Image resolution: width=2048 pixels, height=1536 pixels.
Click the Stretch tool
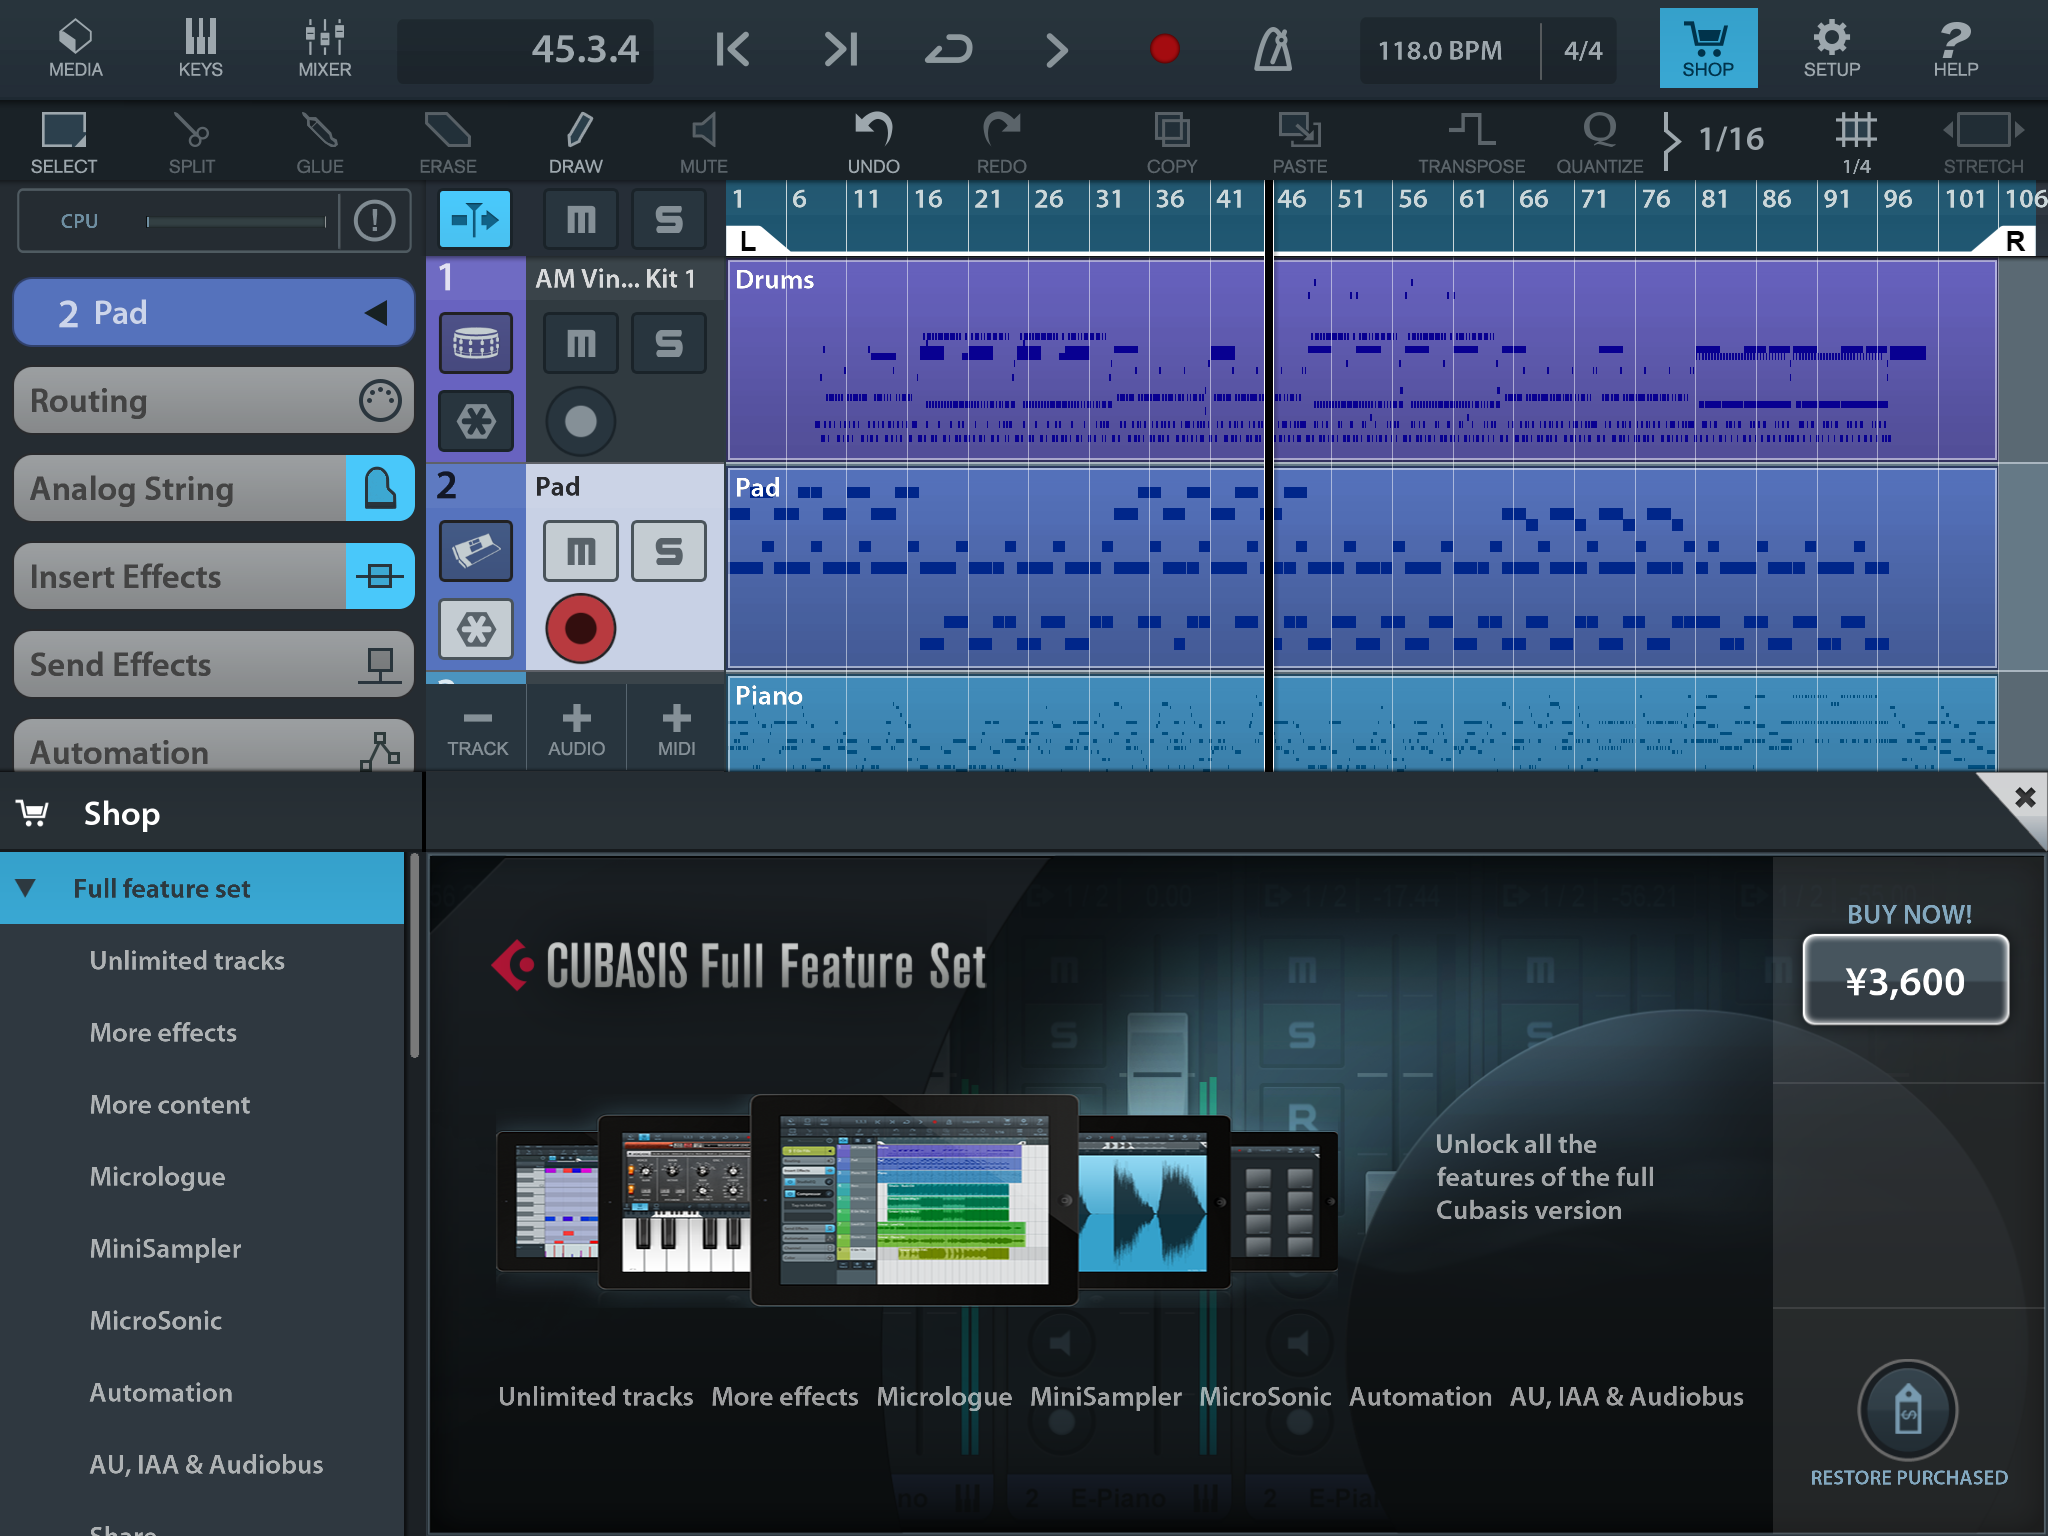tap(1984, 142)
